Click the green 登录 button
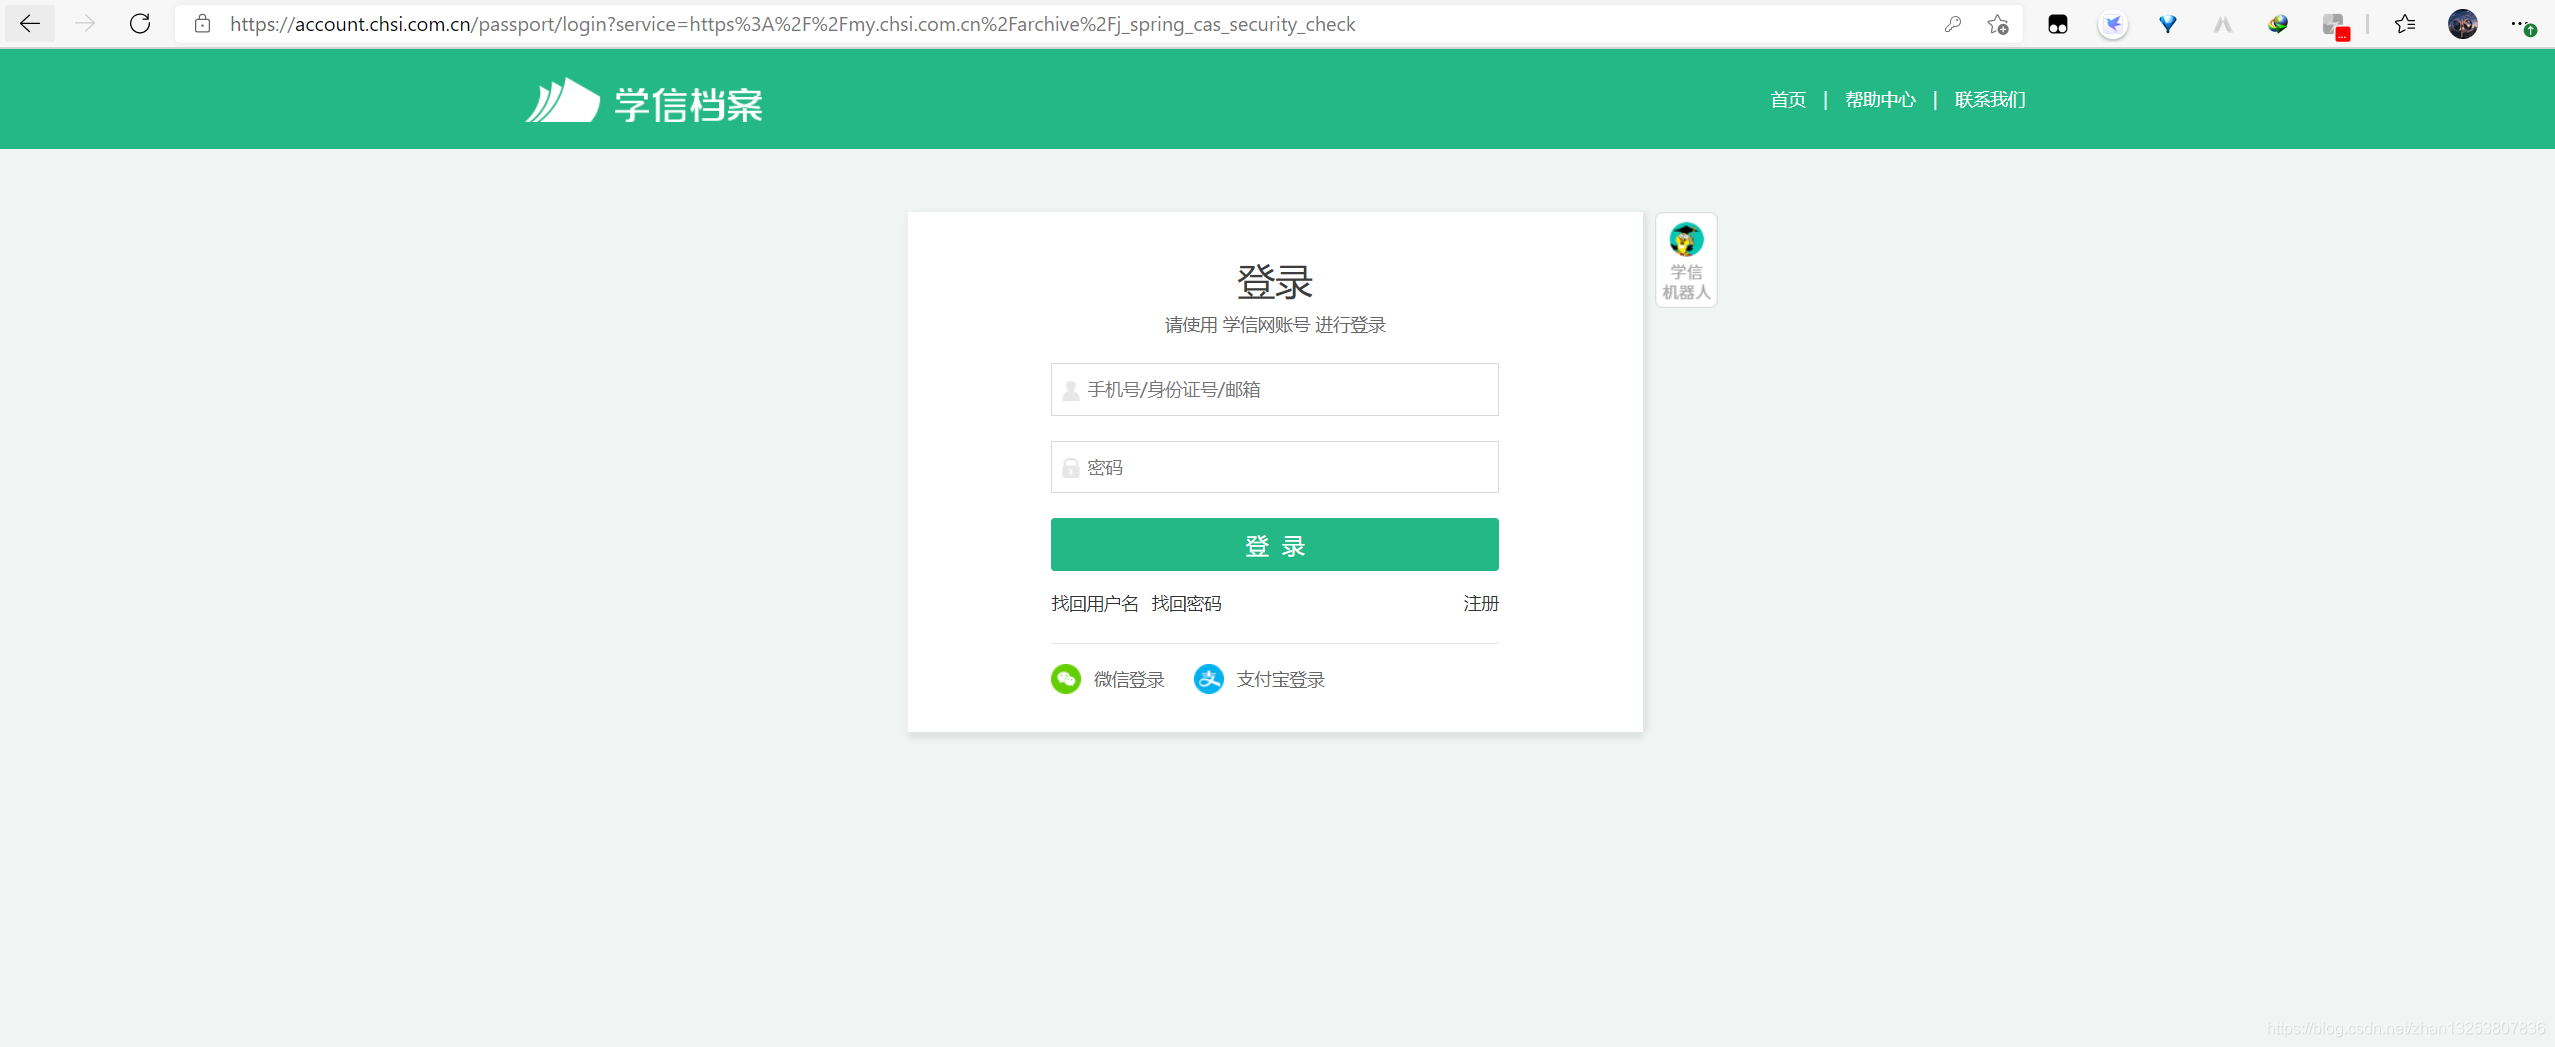Viewport: 2555px width, 1047px height. pyautogui.click(x=1274, y=545)
